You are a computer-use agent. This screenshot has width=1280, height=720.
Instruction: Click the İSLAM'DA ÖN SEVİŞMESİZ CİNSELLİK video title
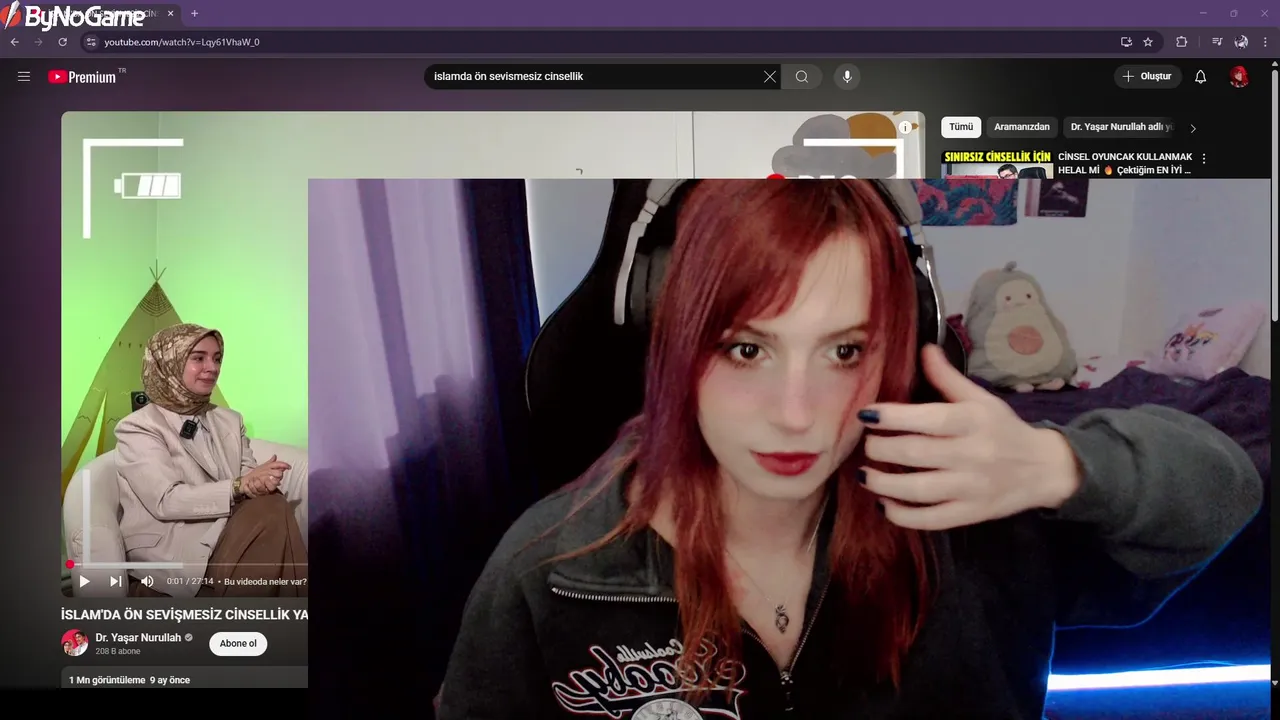pos(185,614)
